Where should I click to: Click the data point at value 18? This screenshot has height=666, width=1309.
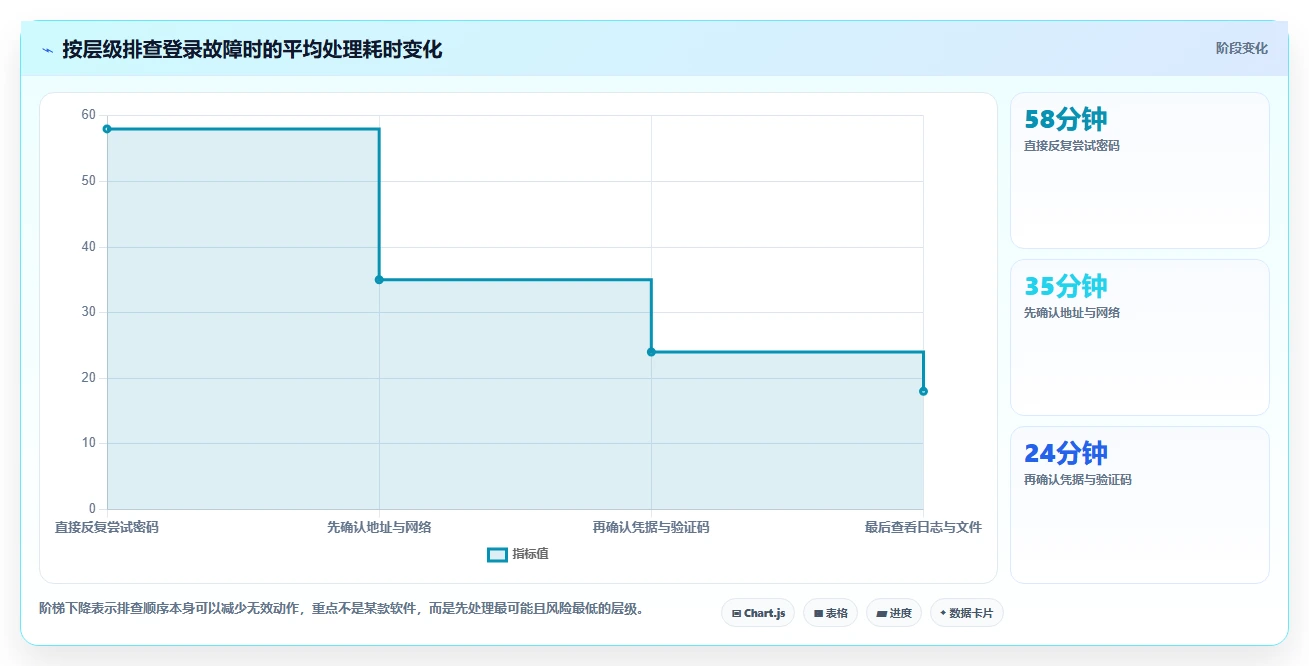click(923, 391)
